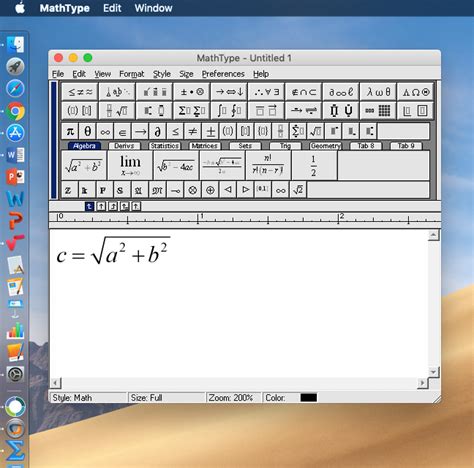Image resolution: width=474 pixels, height=468 pixels.
Task: Click the black Color swatch in status bar
Action: click(x=309, y=398)
